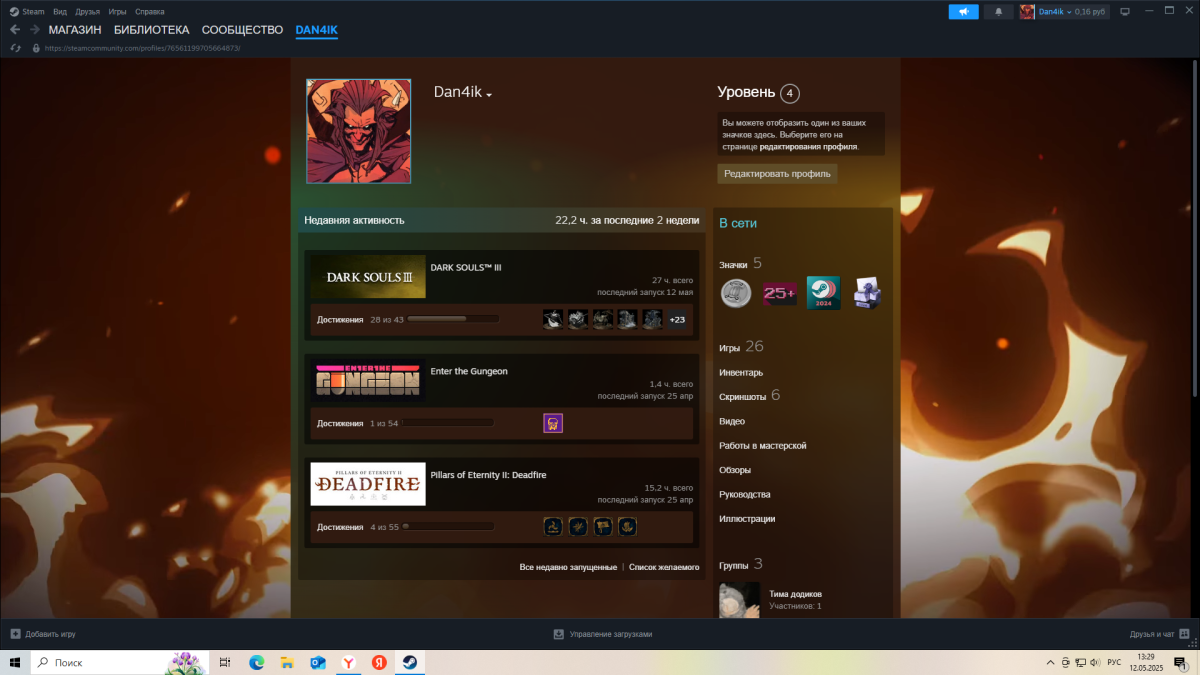Open the Инвентарь link

click(741, 372)
